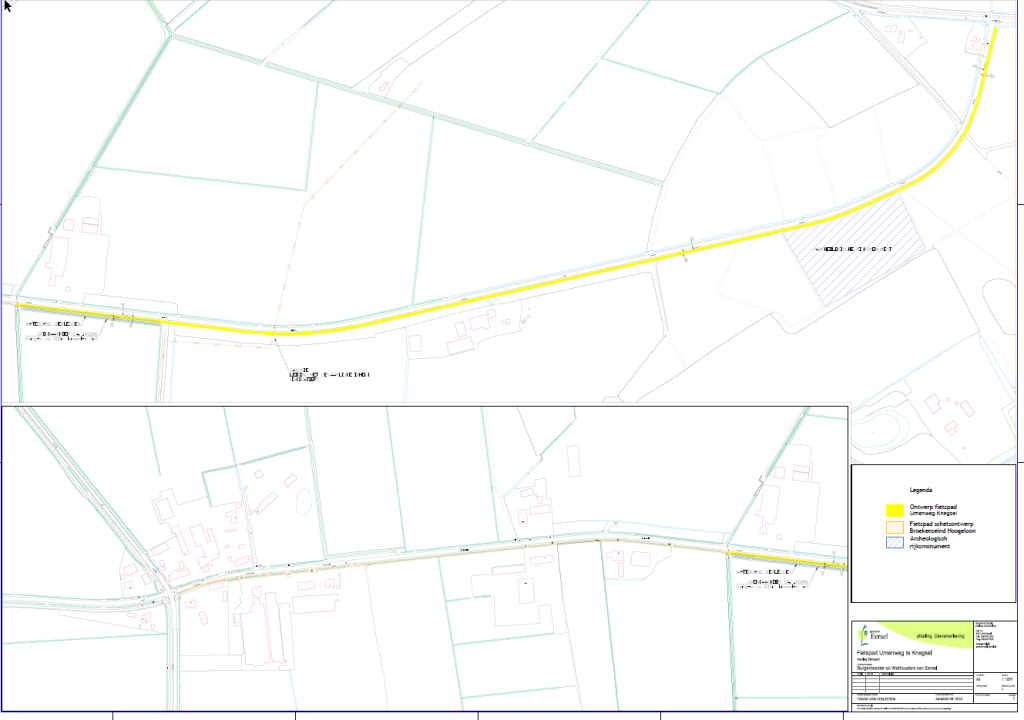1024x720 pixels.
Task: Select the text label inside the hatched monument area
Action: tap(852, 249)
